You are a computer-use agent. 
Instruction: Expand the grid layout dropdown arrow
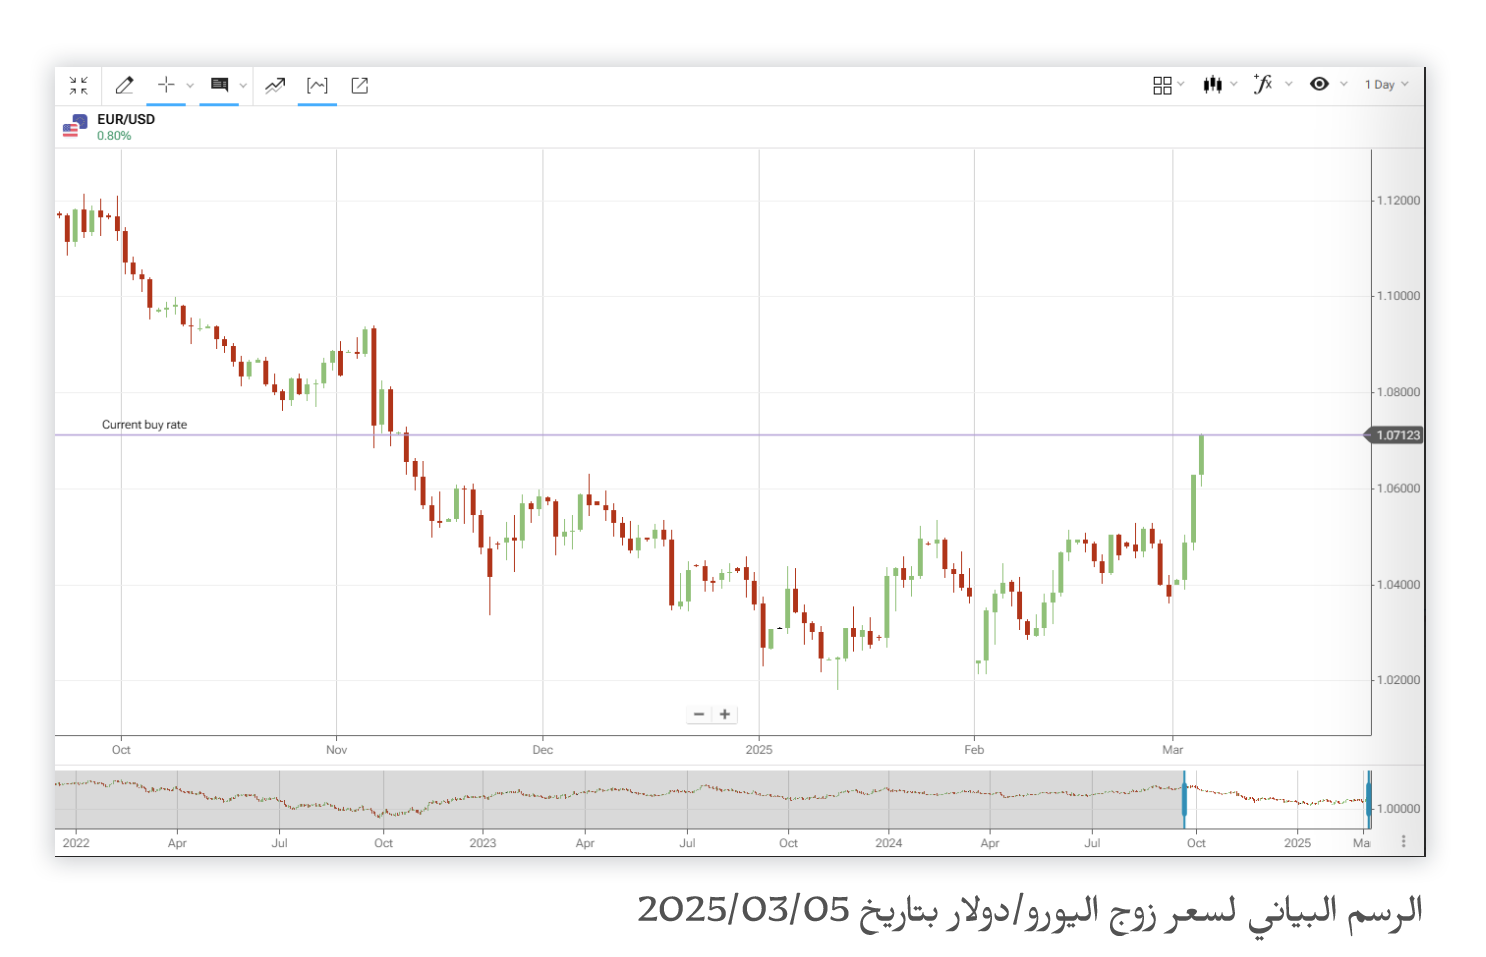pos(1181,85)
